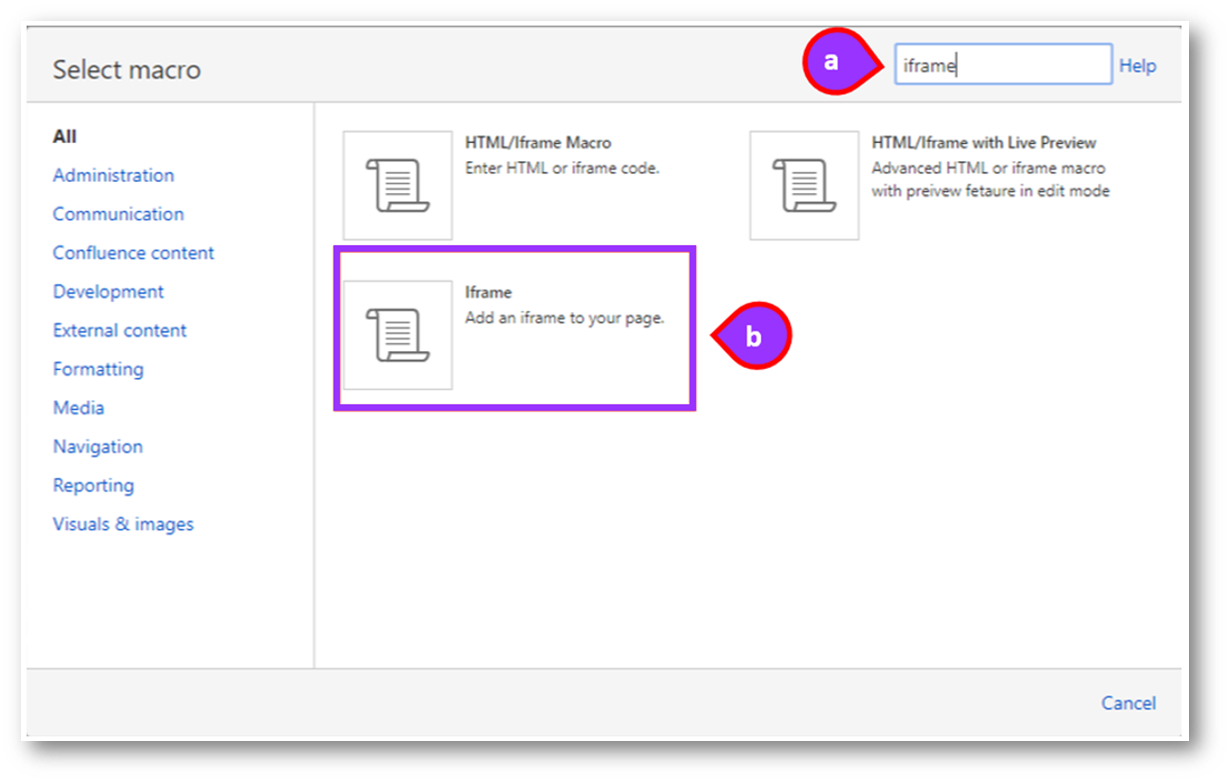
Task: Click the Iframe macro scroll icon
Action: tap(397, 335)
